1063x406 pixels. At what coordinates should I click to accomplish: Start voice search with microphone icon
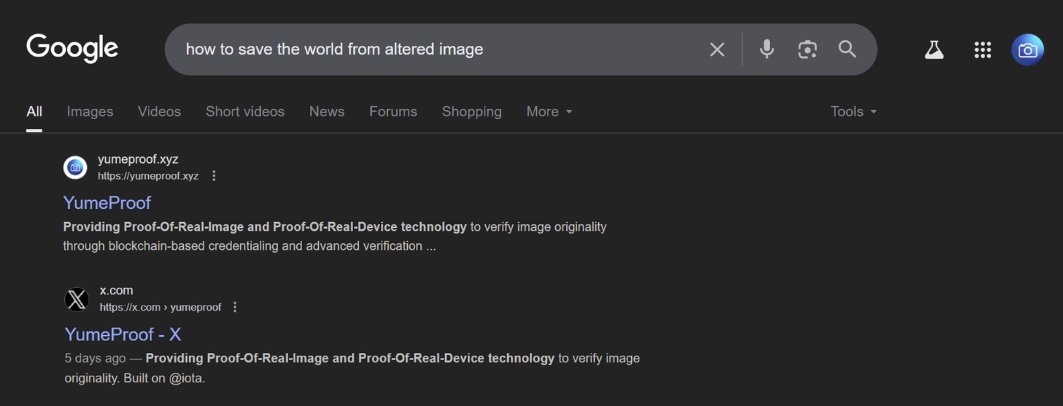767,49
